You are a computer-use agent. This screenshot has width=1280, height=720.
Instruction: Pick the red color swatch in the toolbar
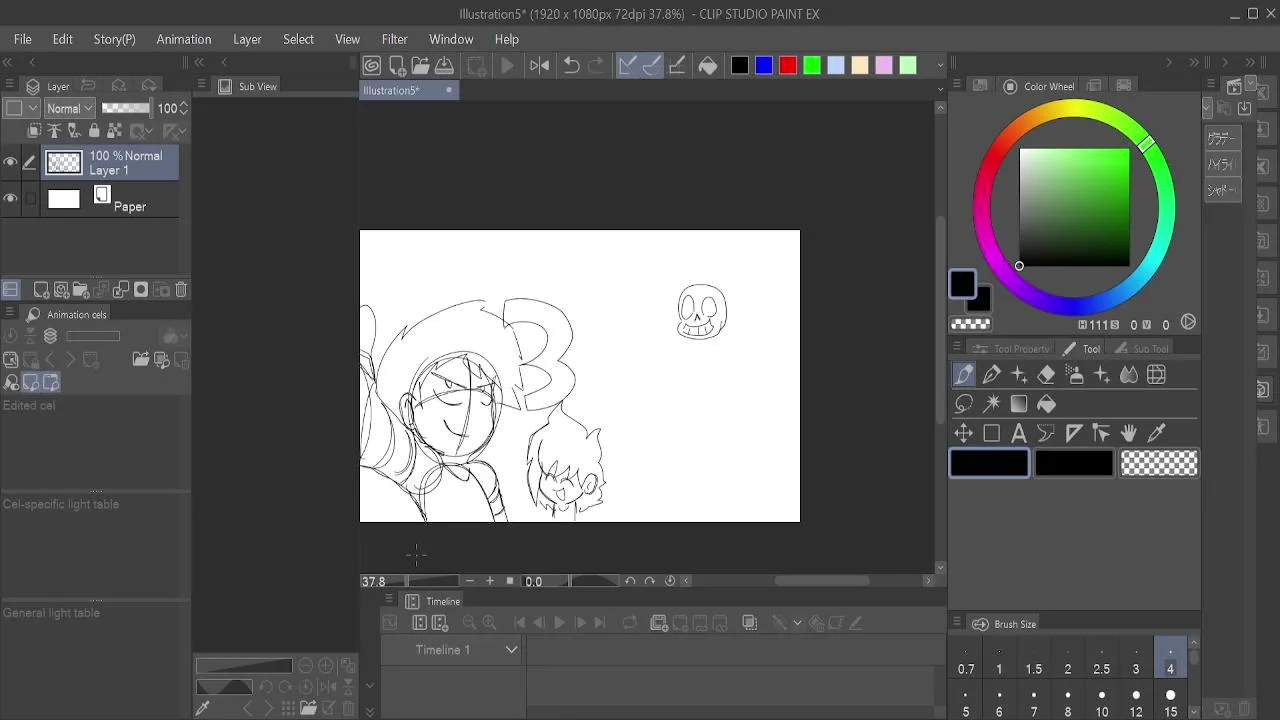coord(788,66)
